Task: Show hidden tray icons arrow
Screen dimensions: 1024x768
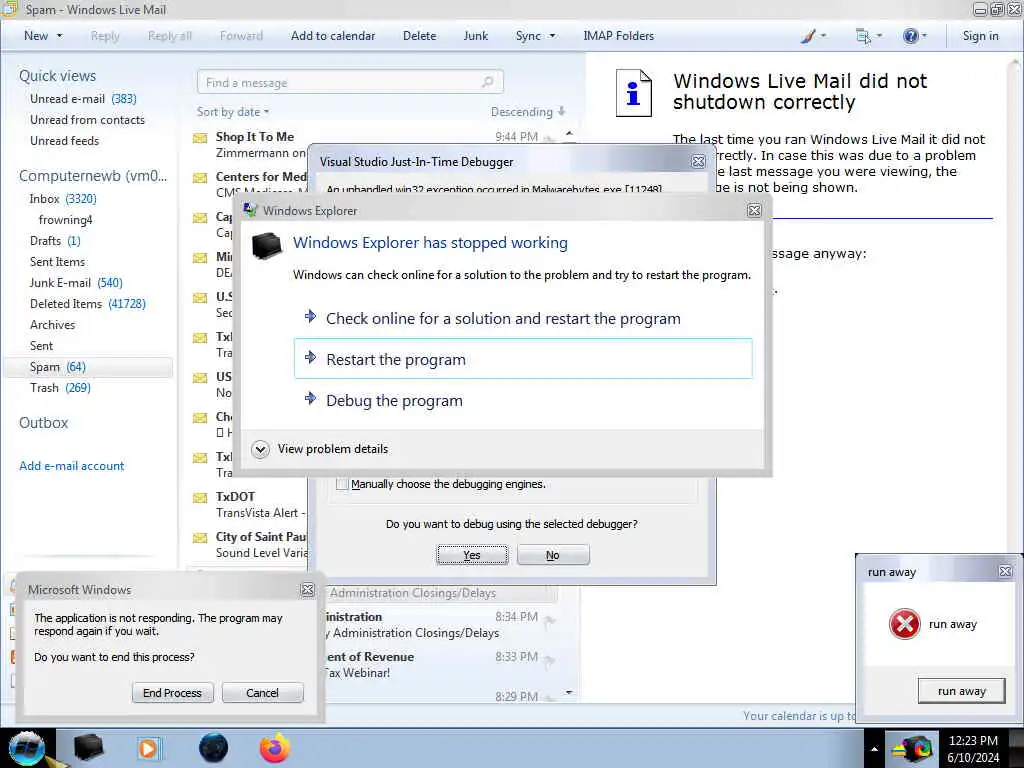Action: pyautogui.click(x=874, y=749)
